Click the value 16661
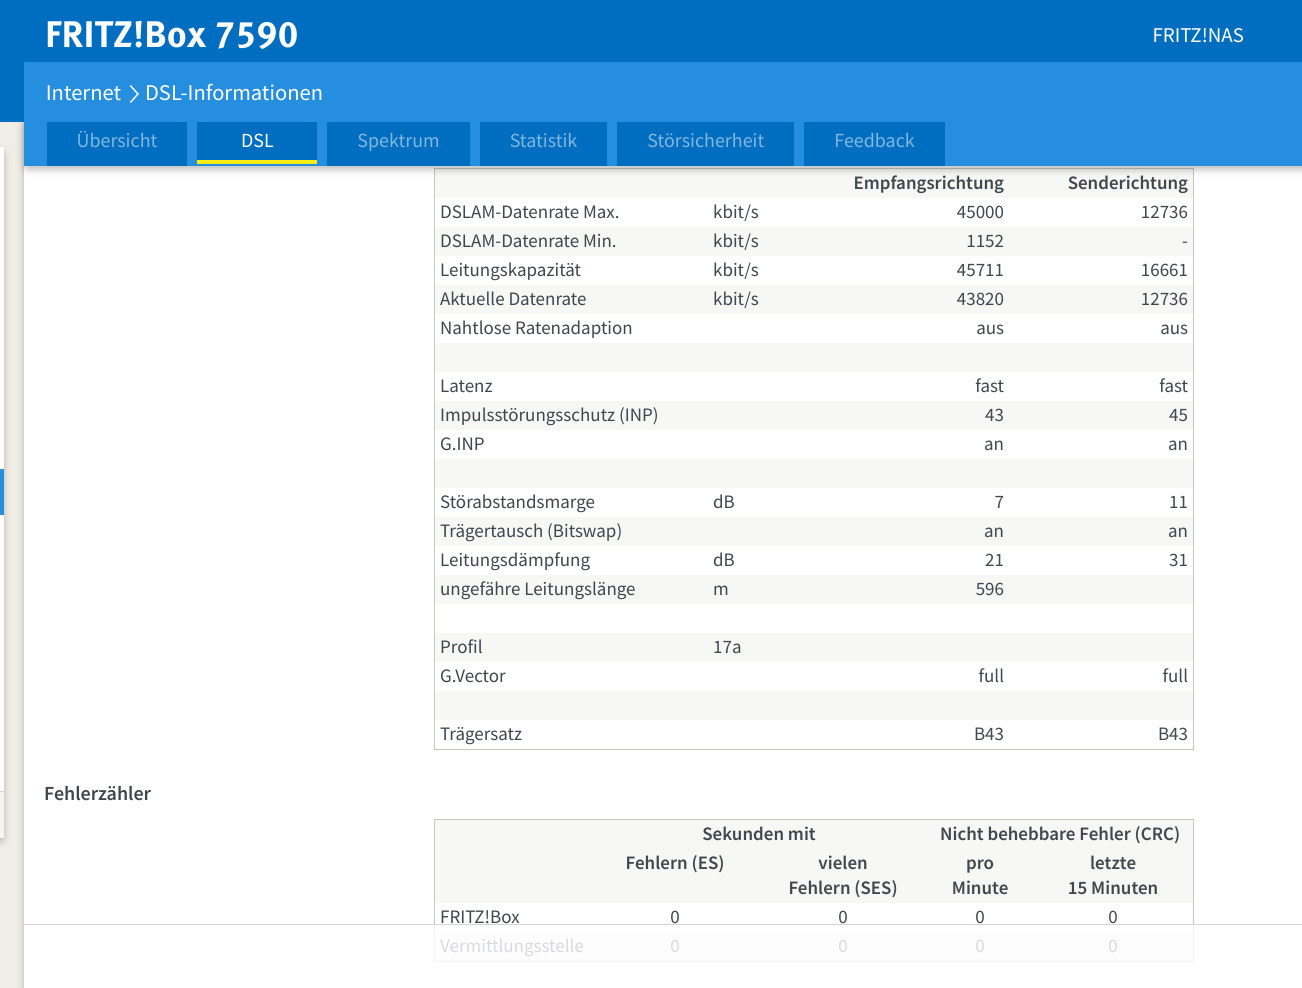The image size is (1302, 988). pos(1164,270)
